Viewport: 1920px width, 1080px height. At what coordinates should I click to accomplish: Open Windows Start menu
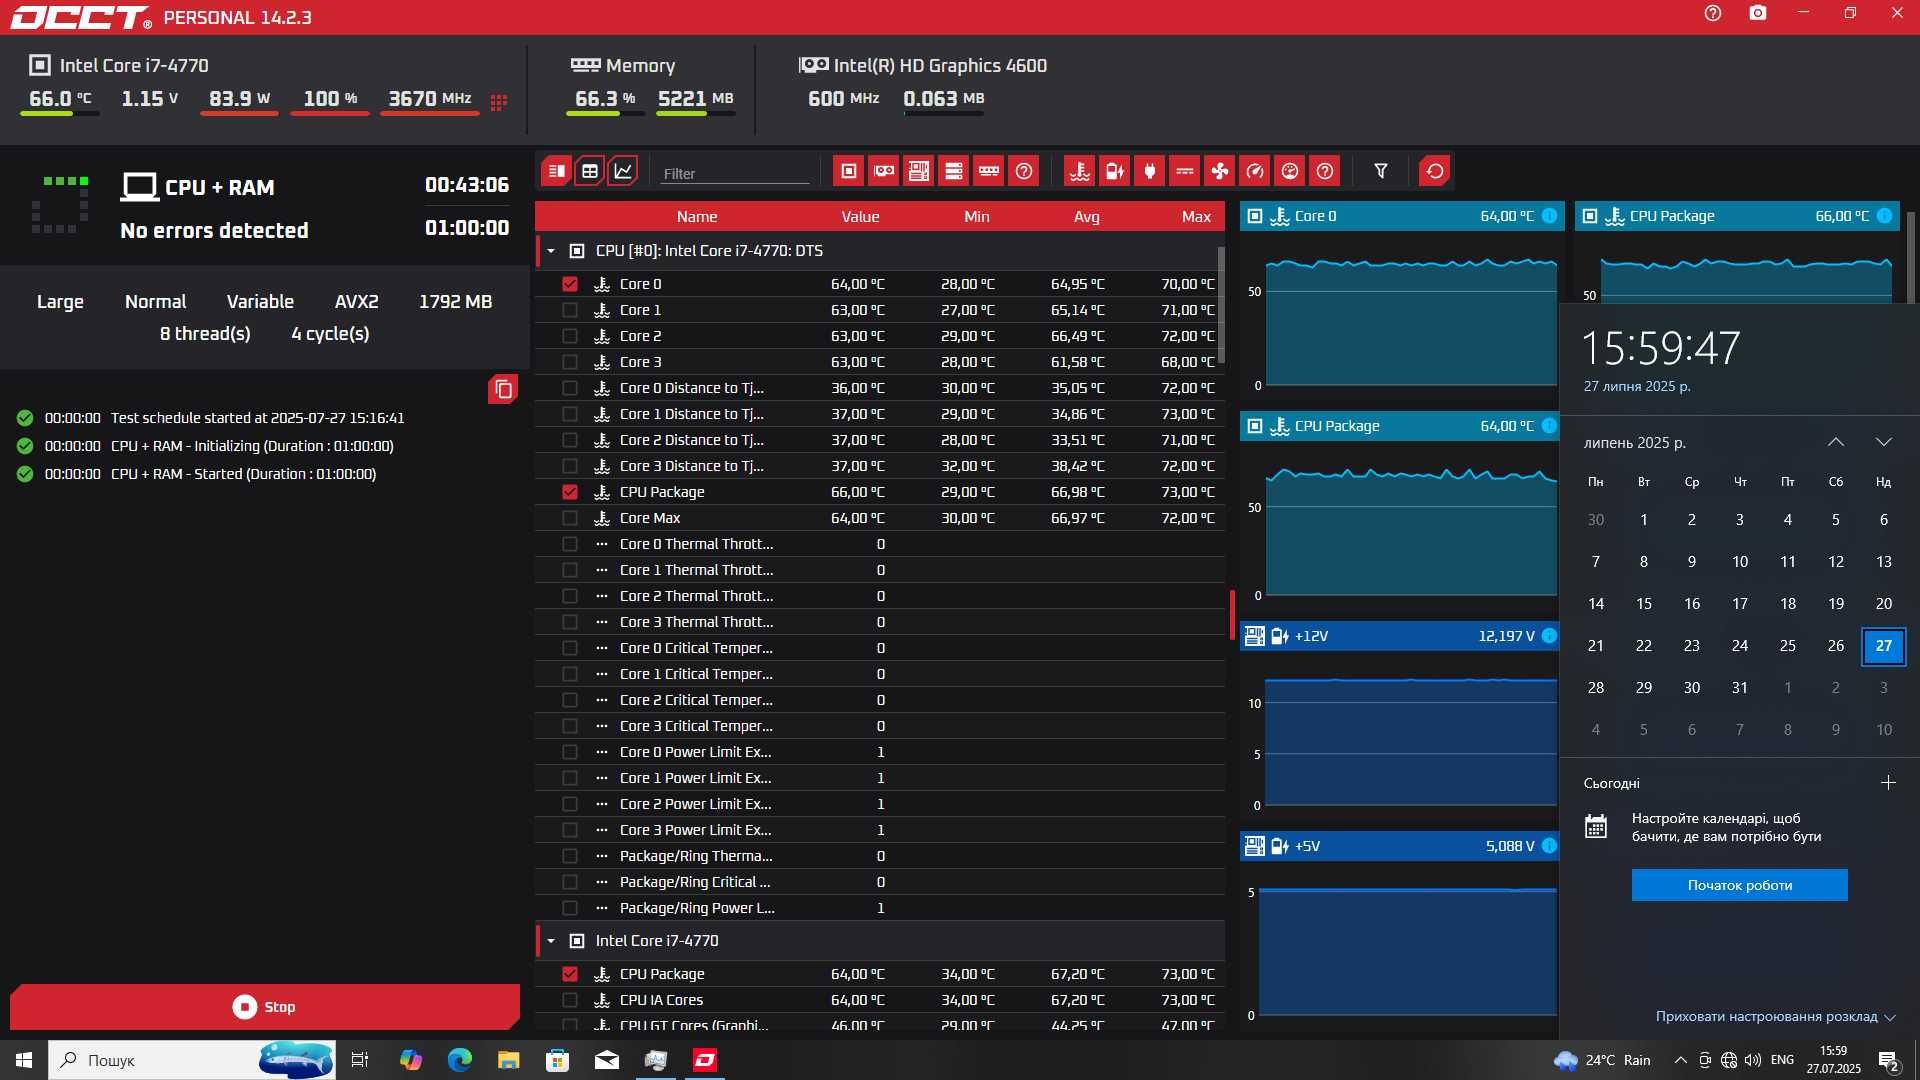24,1060
